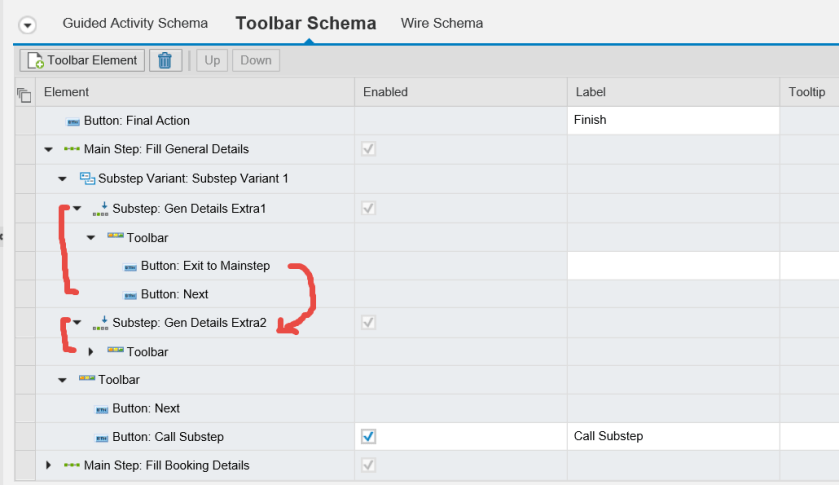Toggle Enabled checkbox for Fill General Details
The image size is (839, 485).
click(368, 149)
